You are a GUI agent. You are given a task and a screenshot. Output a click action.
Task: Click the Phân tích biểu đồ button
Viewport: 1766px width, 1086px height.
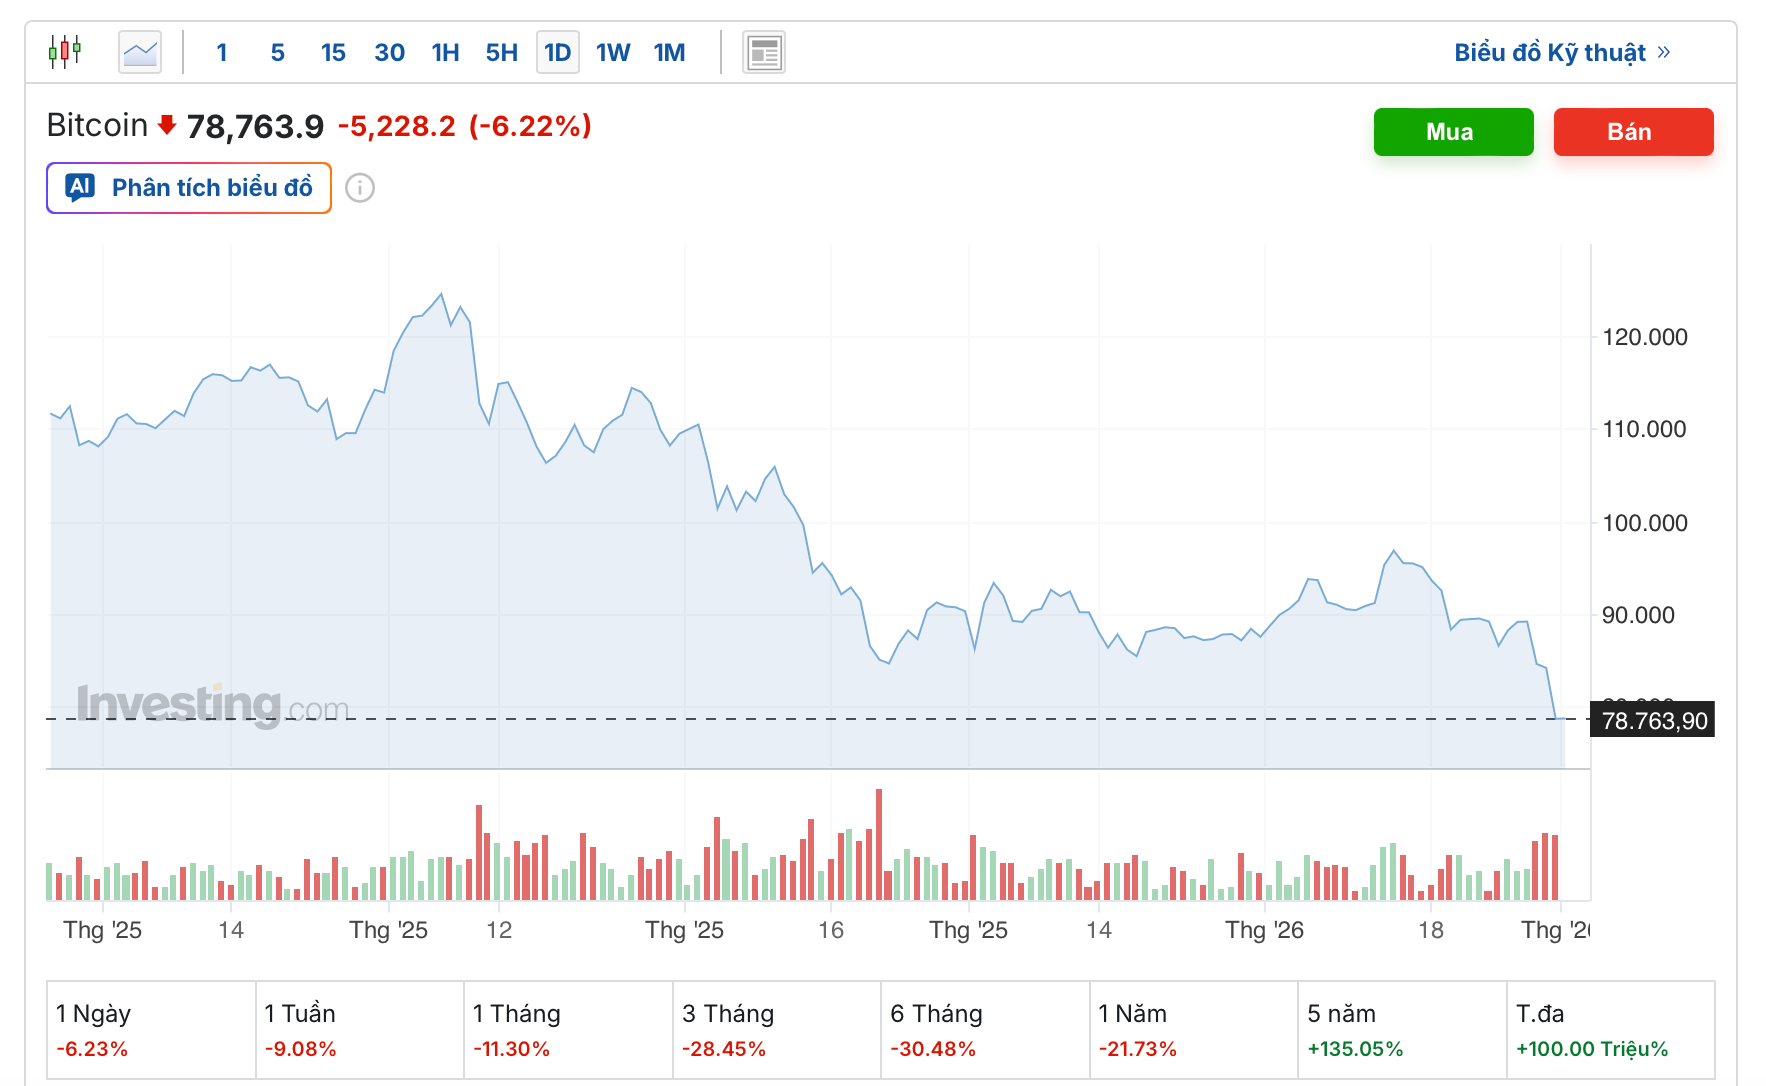[189, 188]
